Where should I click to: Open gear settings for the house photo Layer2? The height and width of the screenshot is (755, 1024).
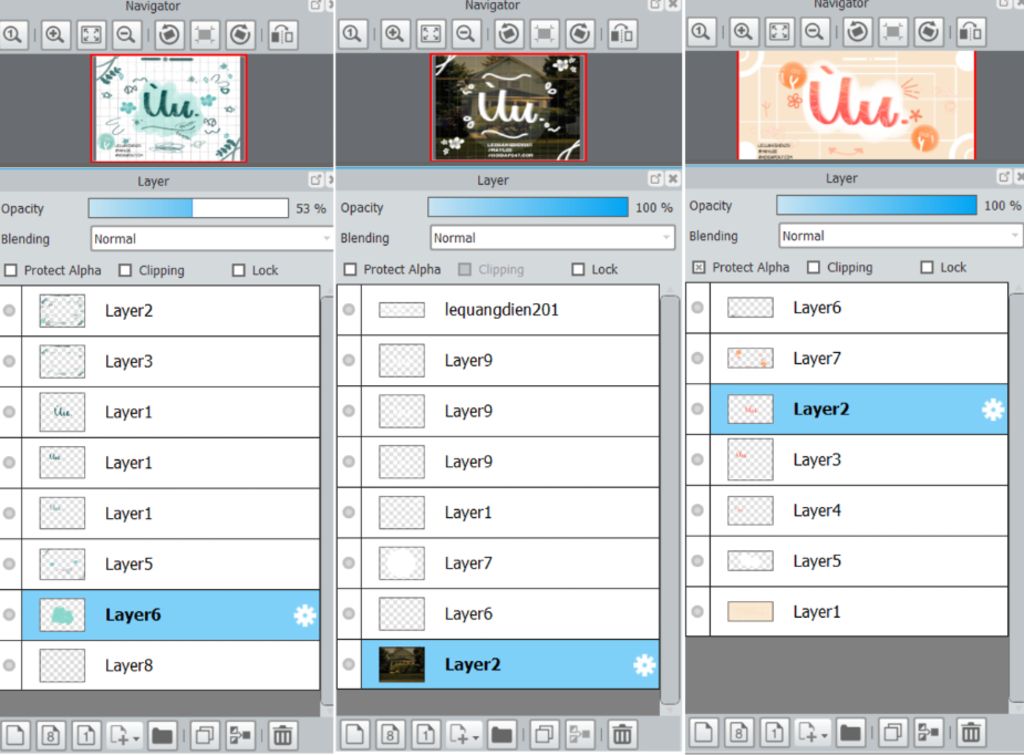click(644, 665)
